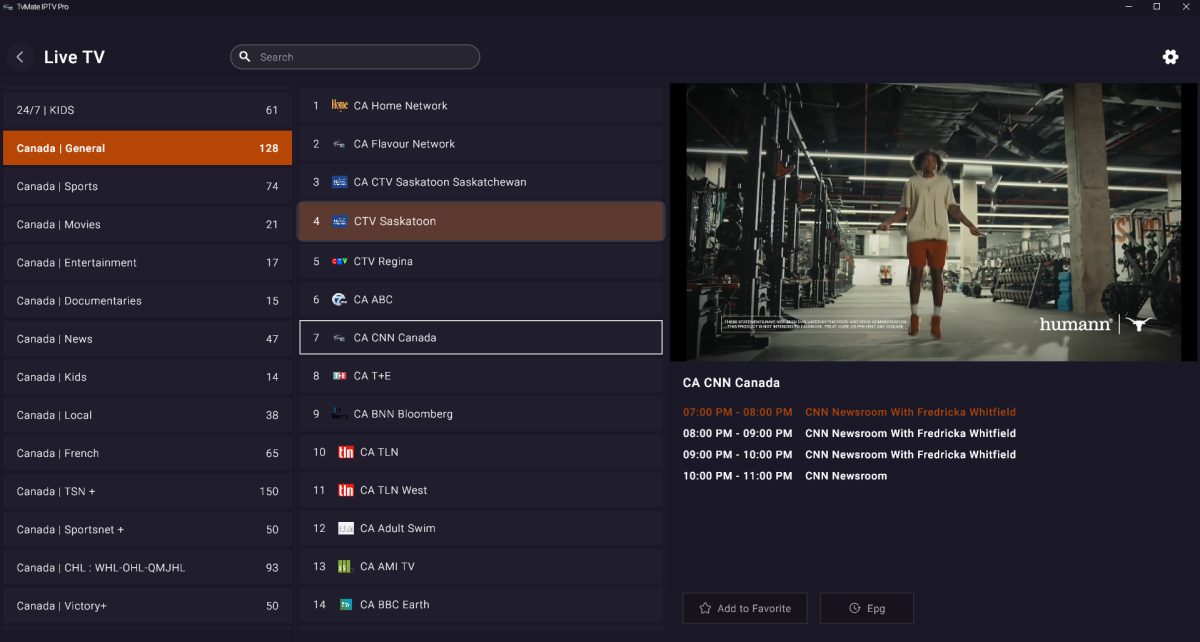
Task: Choose the Canada | TSN + category
Action: point(147,492)
